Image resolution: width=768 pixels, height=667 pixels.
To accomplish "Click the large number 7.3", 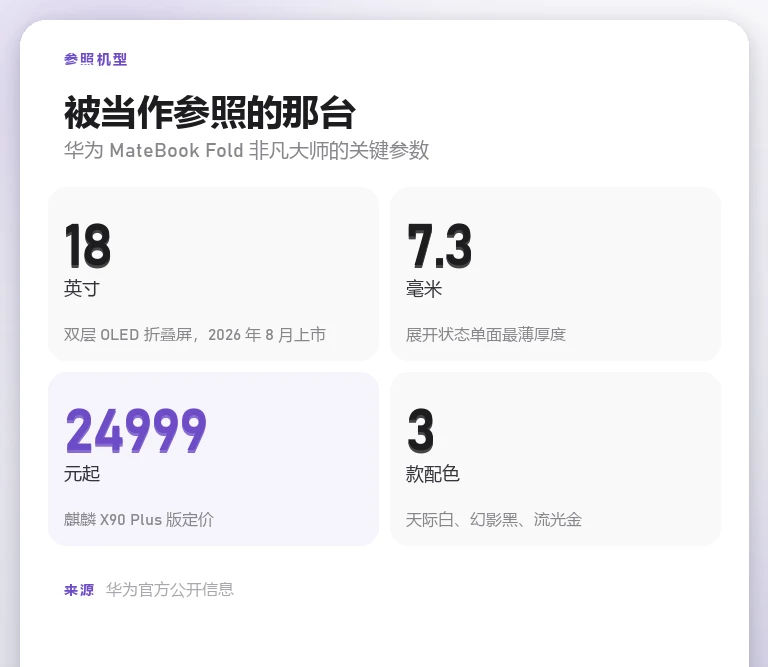I will tap(439, 245).
